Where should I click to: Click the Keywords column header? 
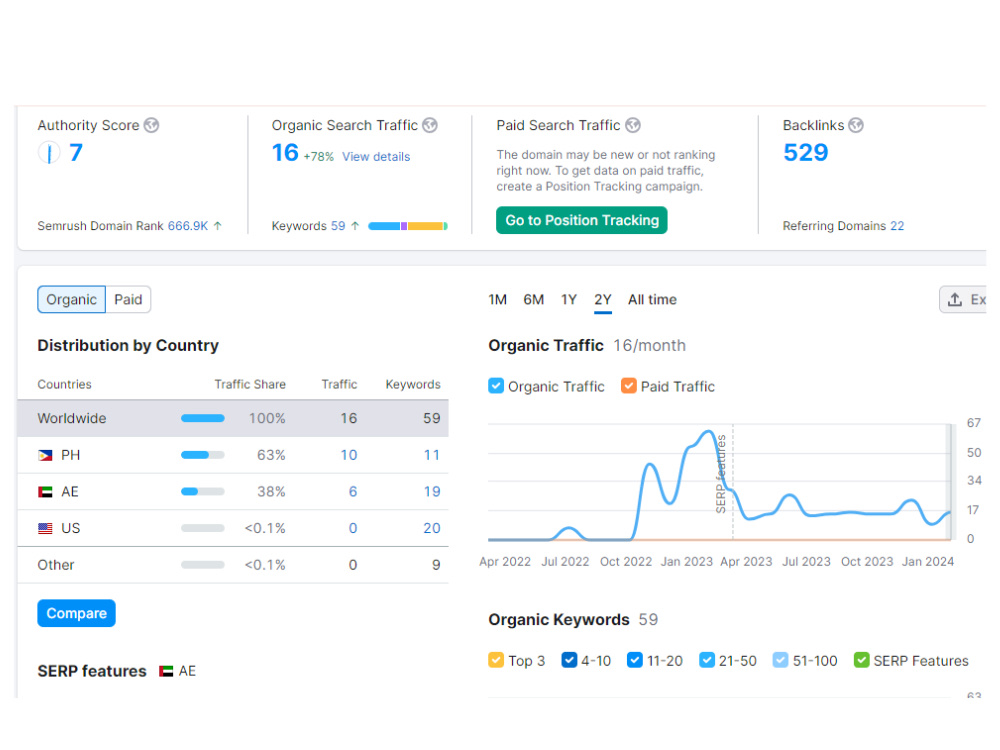[413, 385]
